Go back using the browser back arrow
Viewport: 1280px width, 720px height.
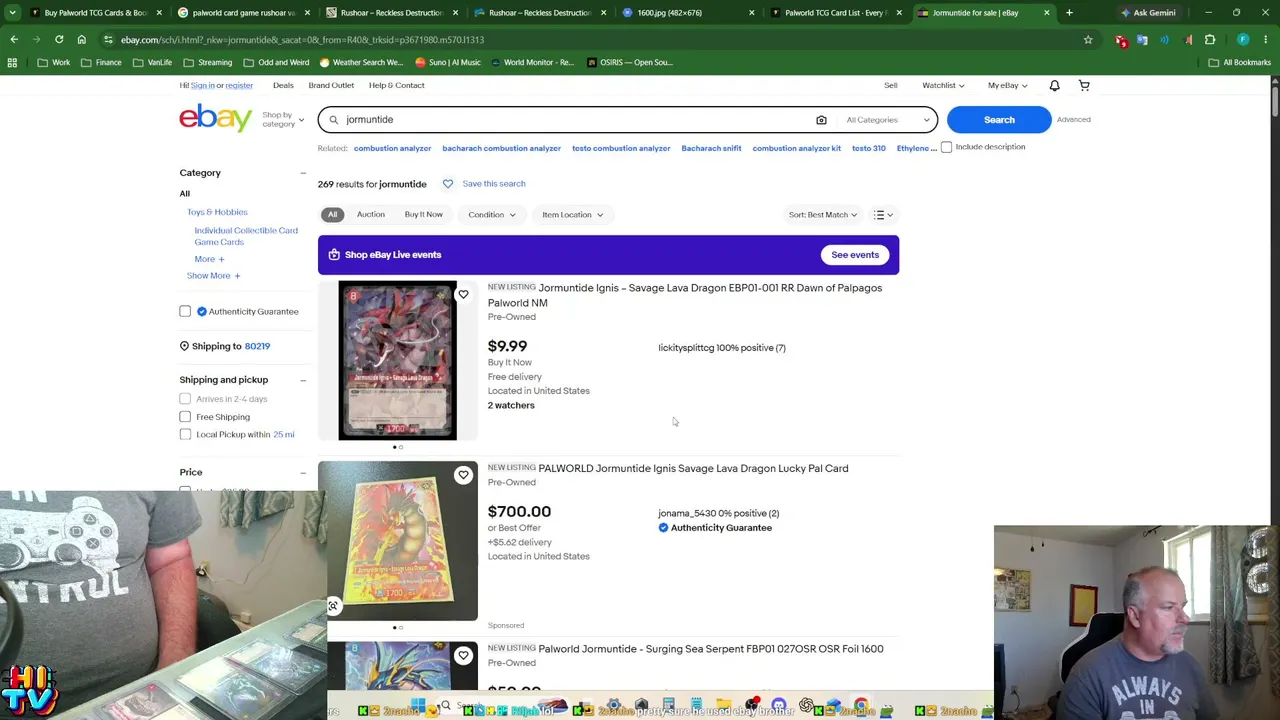click(14, 39)
